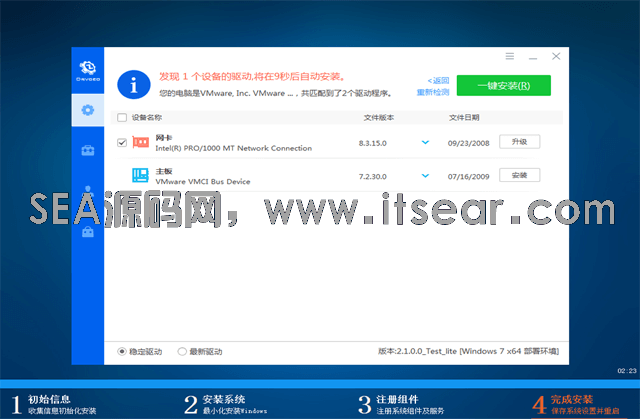Click step 3 注册组件
This screenshot has height=419, width=640.
401,404
